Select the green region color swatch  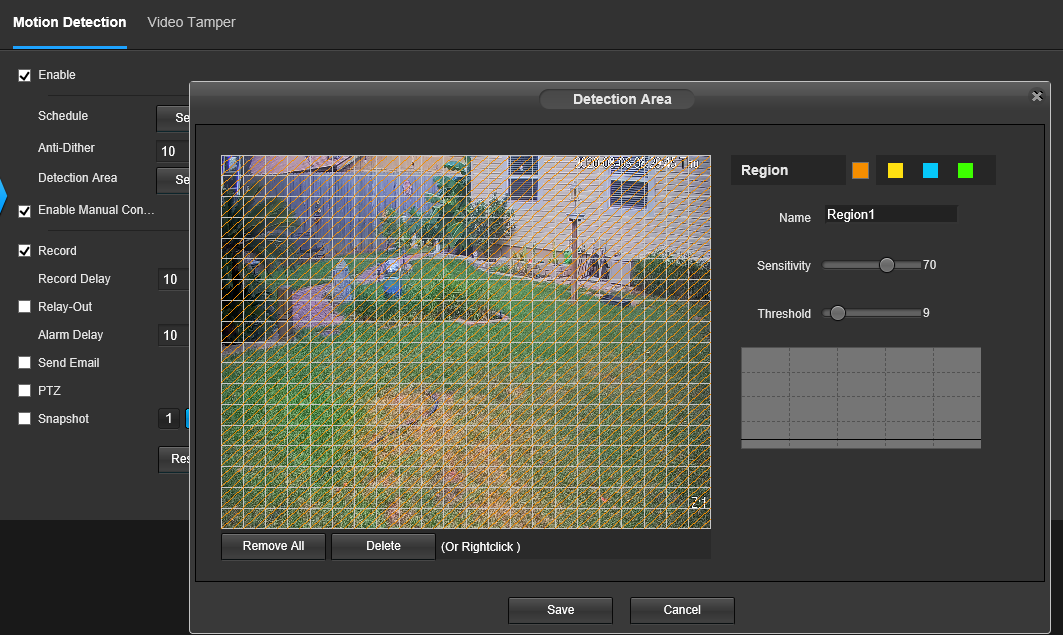(965, 170)
